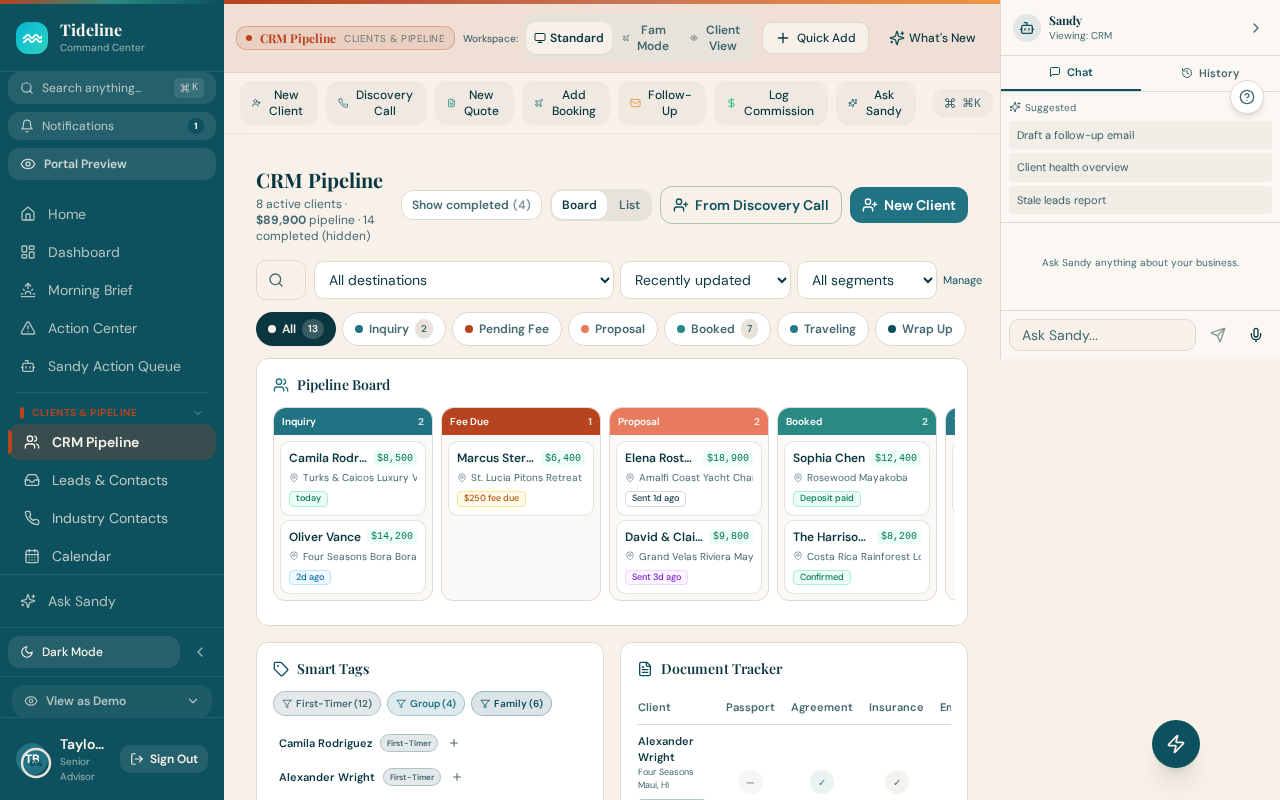Toggle Show completed (4) clients
This screenshot has width=1280, height=800.
click(x=471, y=205)
